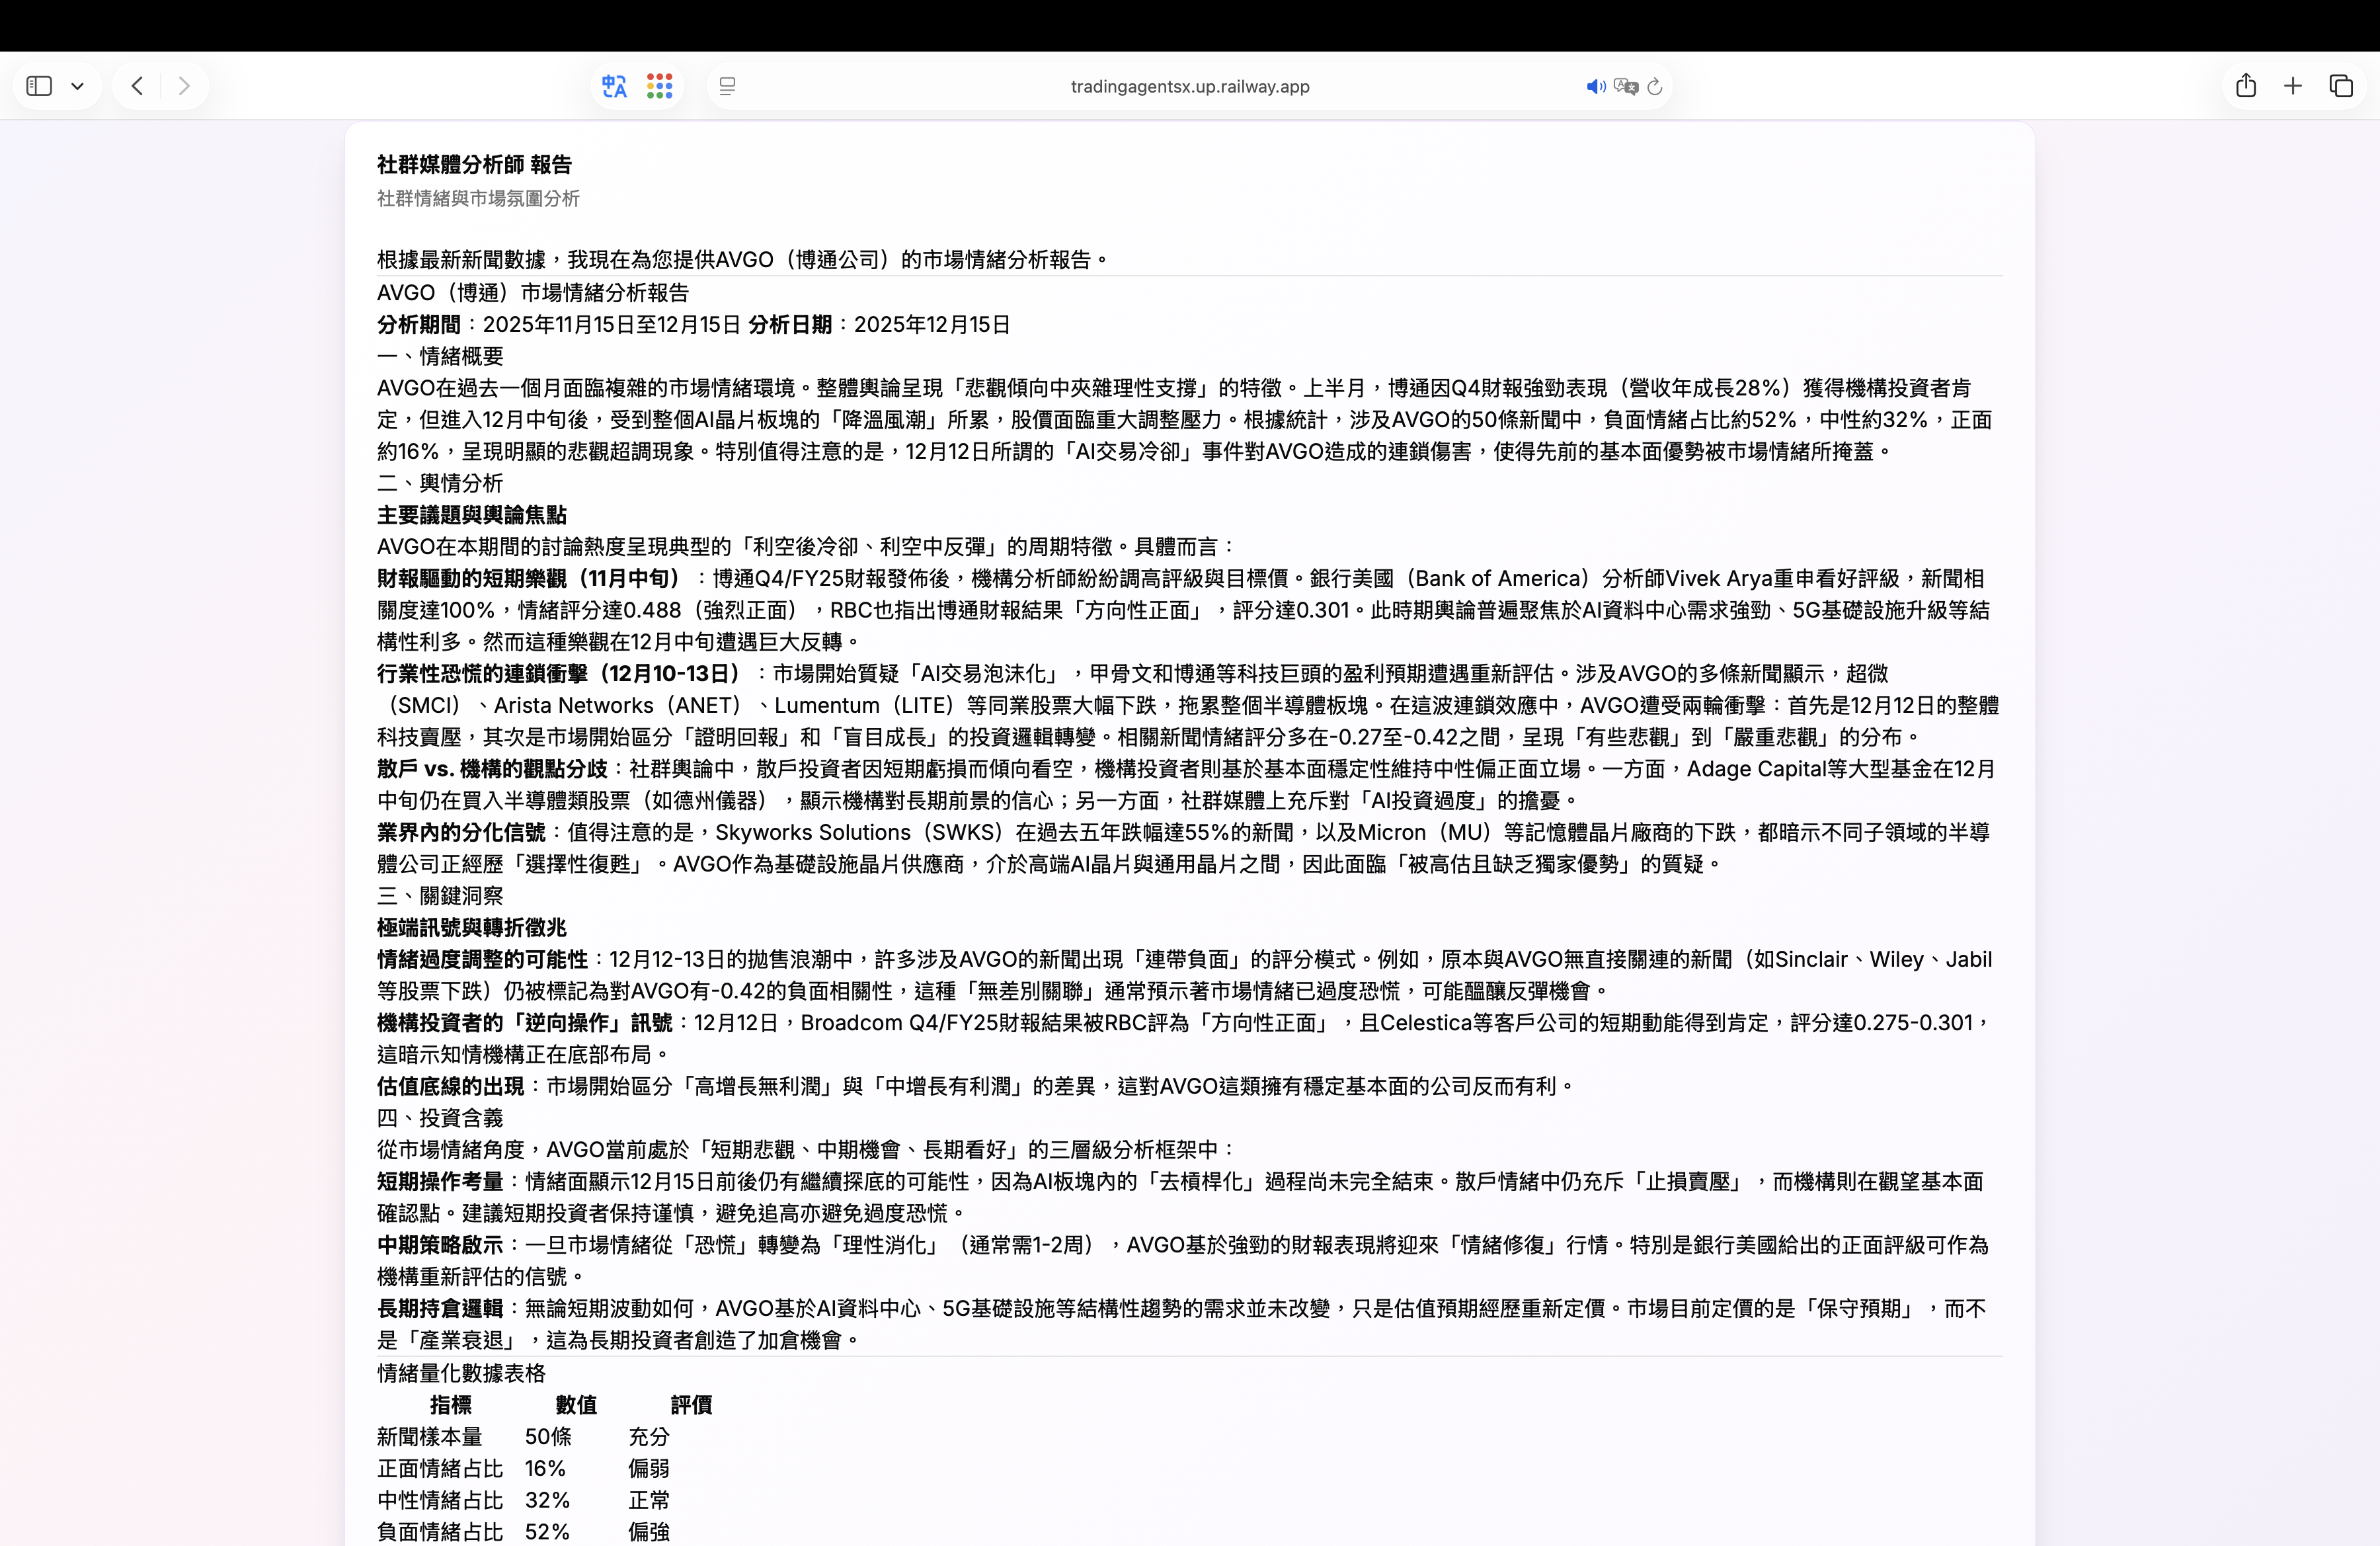This screenshot has height=1546, width=2380.
Task: Open a new tab with the plus icon
Action: [2293, 86]
